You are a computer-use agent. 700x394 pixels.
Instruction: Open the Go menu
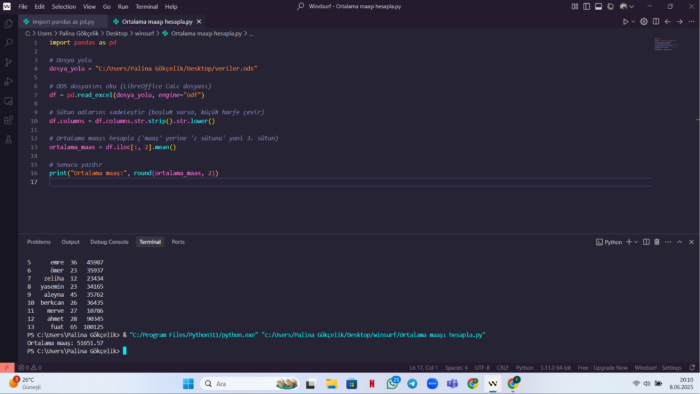point(106,7)
